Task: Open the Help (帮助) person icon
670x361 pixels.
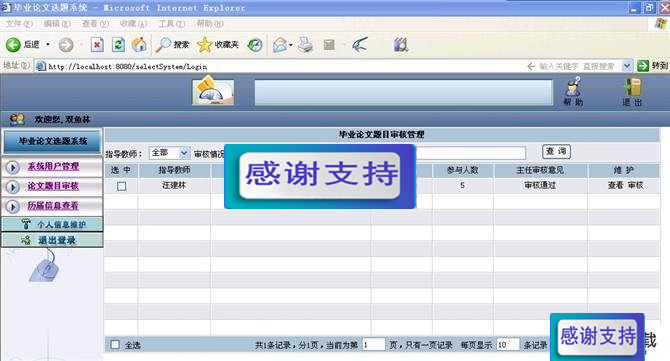Action: pyautogui.click(x=573, y=87)
